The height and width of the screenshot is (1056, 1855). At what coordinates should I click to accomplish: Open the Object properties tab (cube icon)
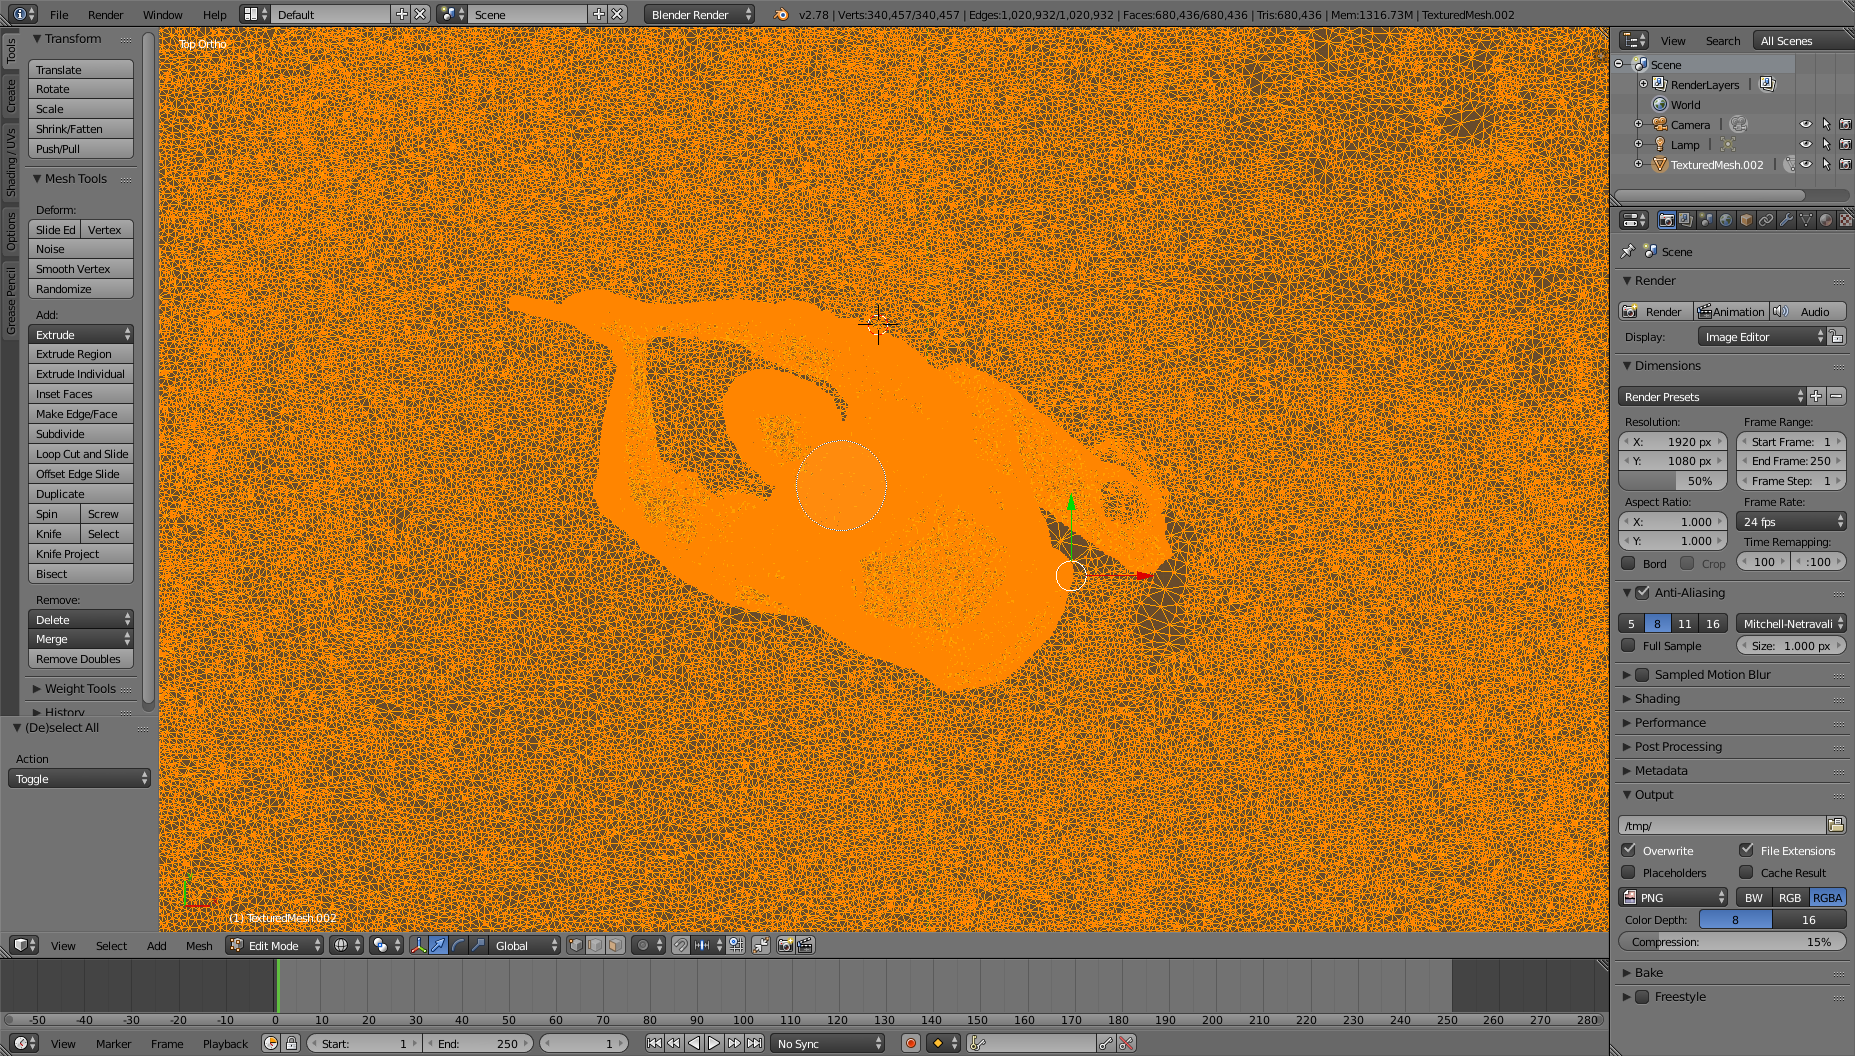coord(1746,220)
